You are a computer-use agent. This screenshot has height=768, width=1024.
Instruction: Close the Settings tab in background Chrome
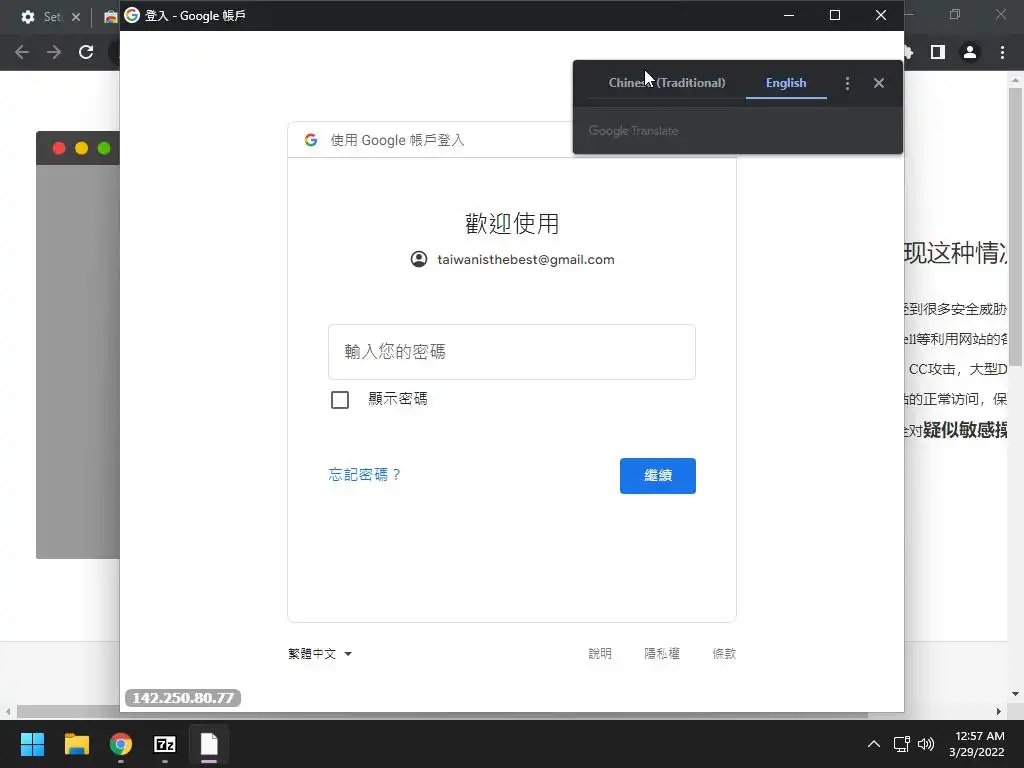(76, 17)
